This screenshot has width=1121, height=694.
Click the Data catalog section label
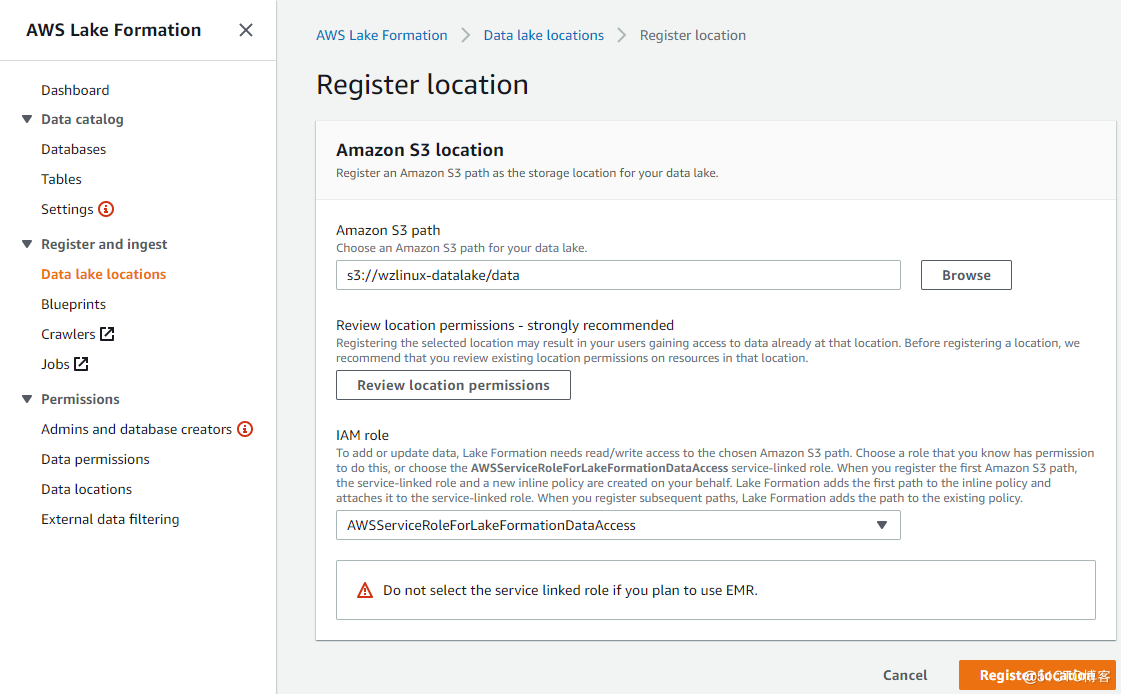[82, 119]
